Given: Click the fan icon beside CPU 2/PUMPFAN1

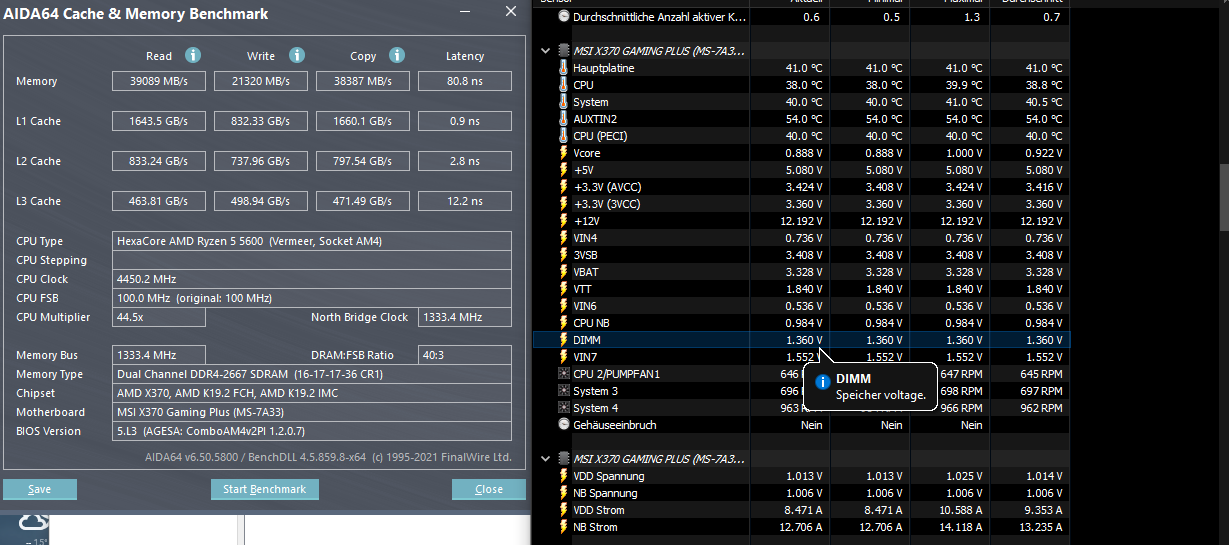Looking at the screenshot, I should [x=563, y=374].
